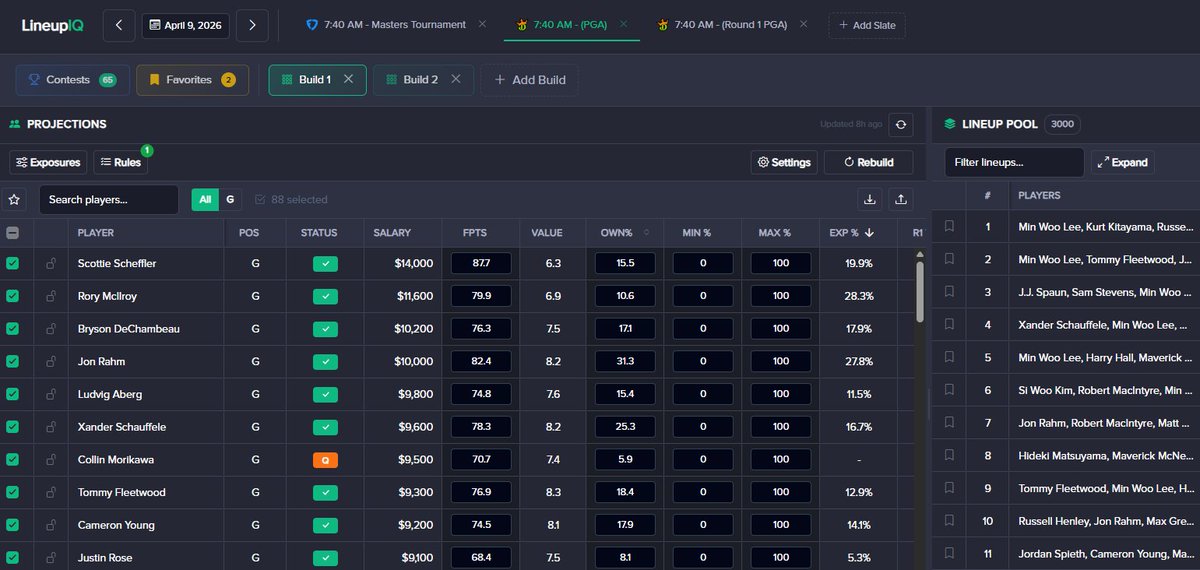The height and width of the screenshot is (570, 1200).
Task: Click Collin Morikawa's orange Q status badge
Action: pyautogui.click(x=325, y=460)
